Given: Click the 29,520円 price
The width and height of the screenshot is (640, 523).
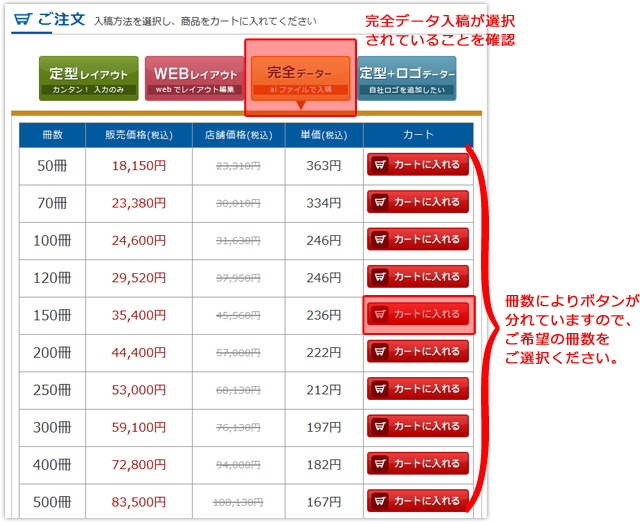Looking at the screenshot, I should pos(139,278).
